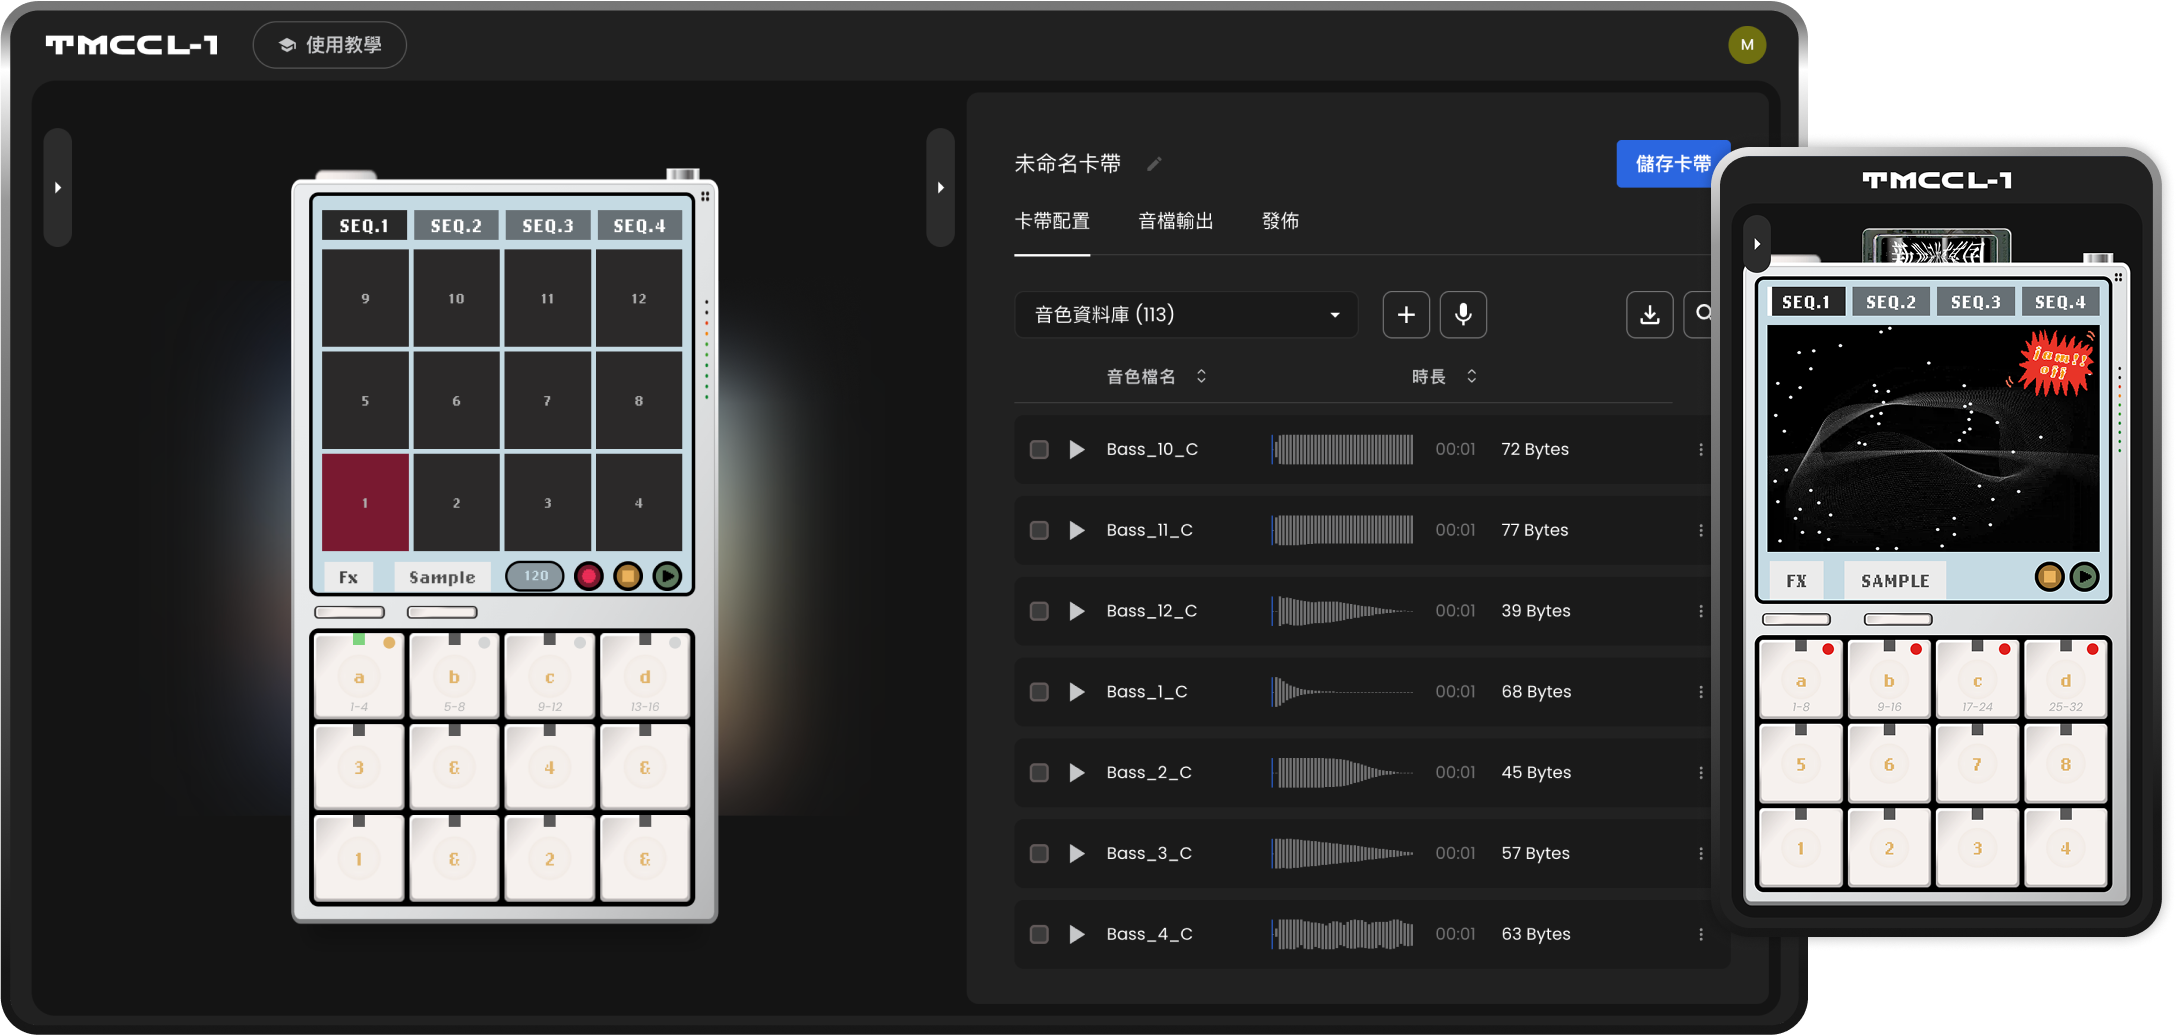Expand the left sidebar panel arrow
2178x1036 pixels.
point(58,187)
